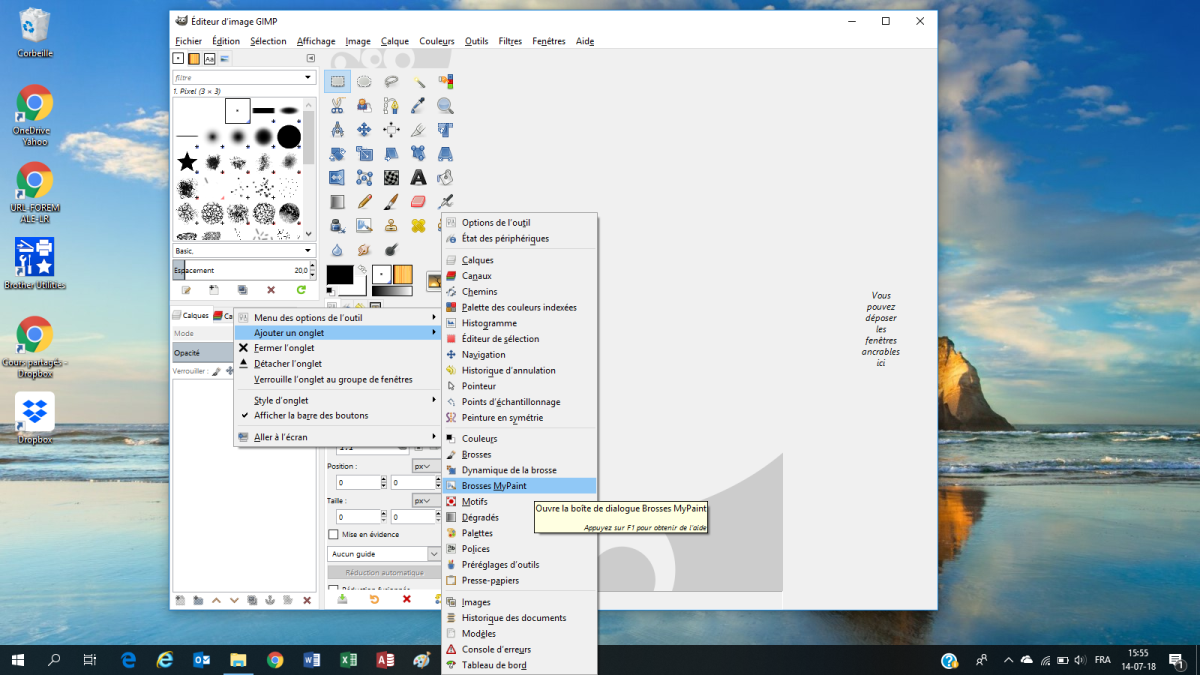Activate the Bucket Fill tool

point(445,178)
